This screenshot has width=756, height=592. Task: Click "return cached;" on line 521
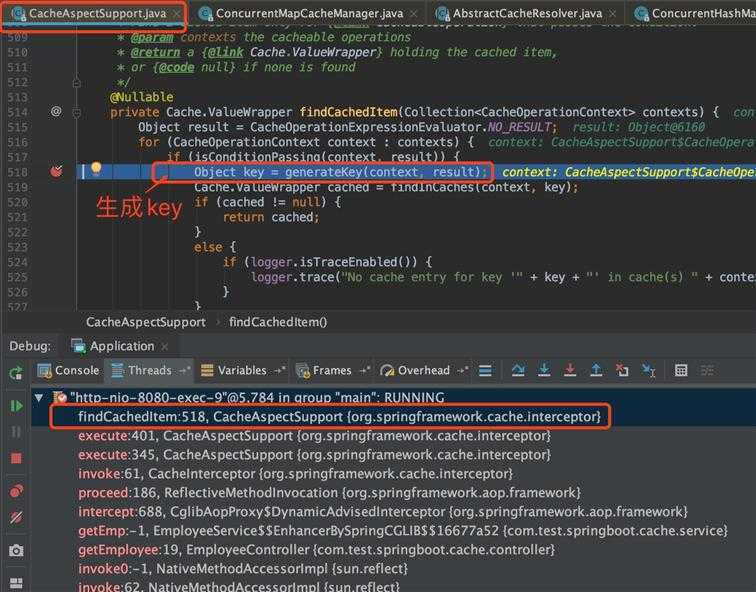[271, 217]
